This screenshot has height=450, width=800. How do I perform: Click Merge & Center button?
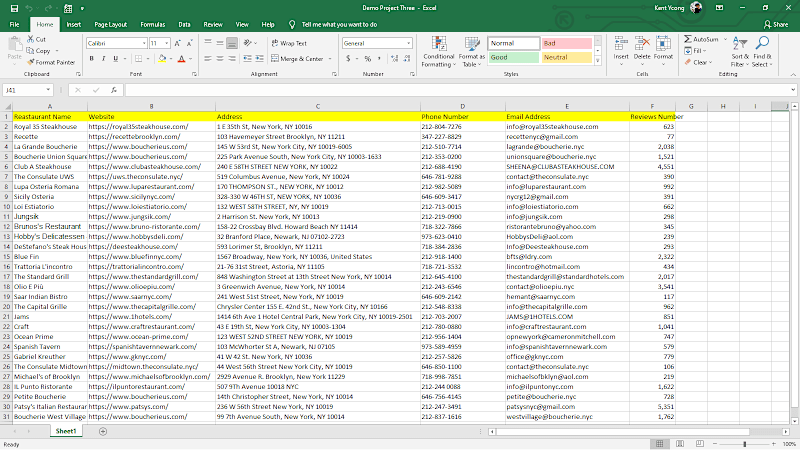point(297,59)
